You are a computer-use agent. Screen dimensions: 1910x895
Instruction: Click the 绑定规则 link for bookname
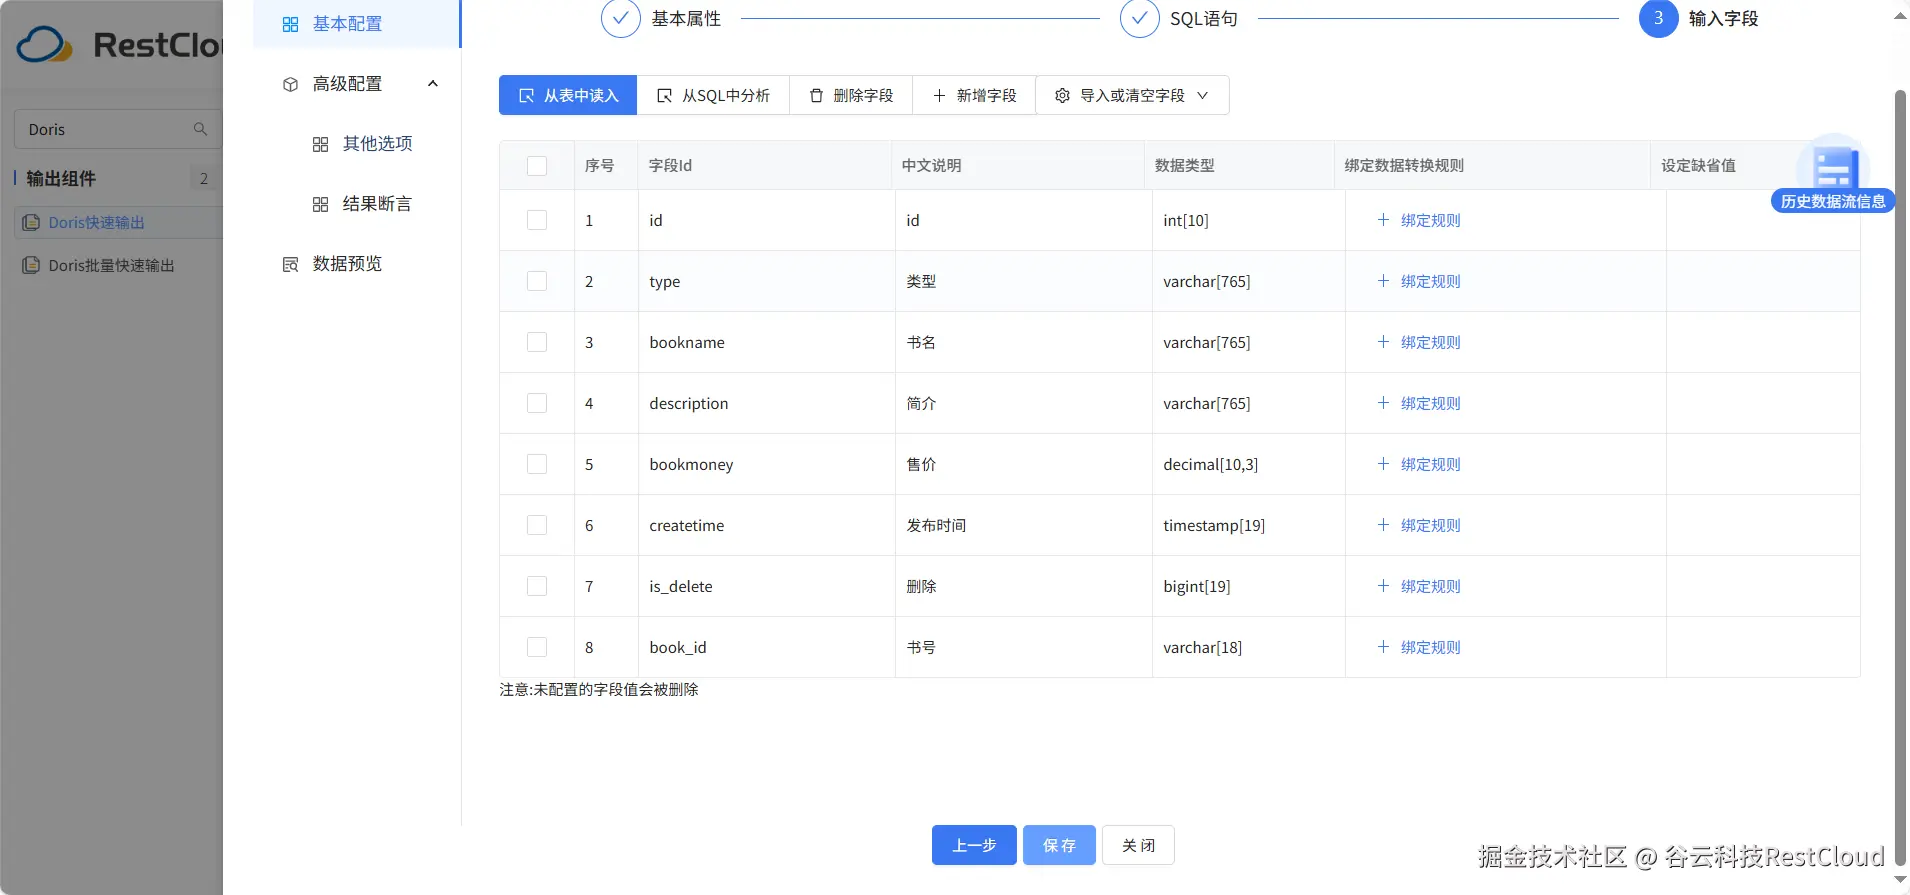point(1430,342)
